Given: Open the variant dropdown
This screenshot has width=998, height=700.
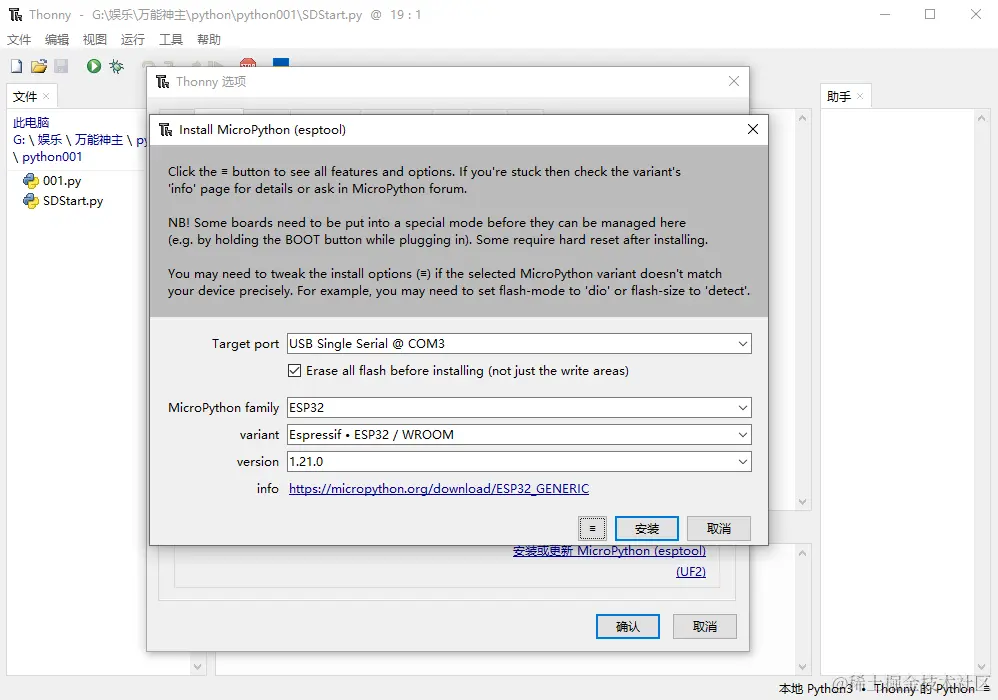Looking at the screenshot, I should click(x=742, y=435).
